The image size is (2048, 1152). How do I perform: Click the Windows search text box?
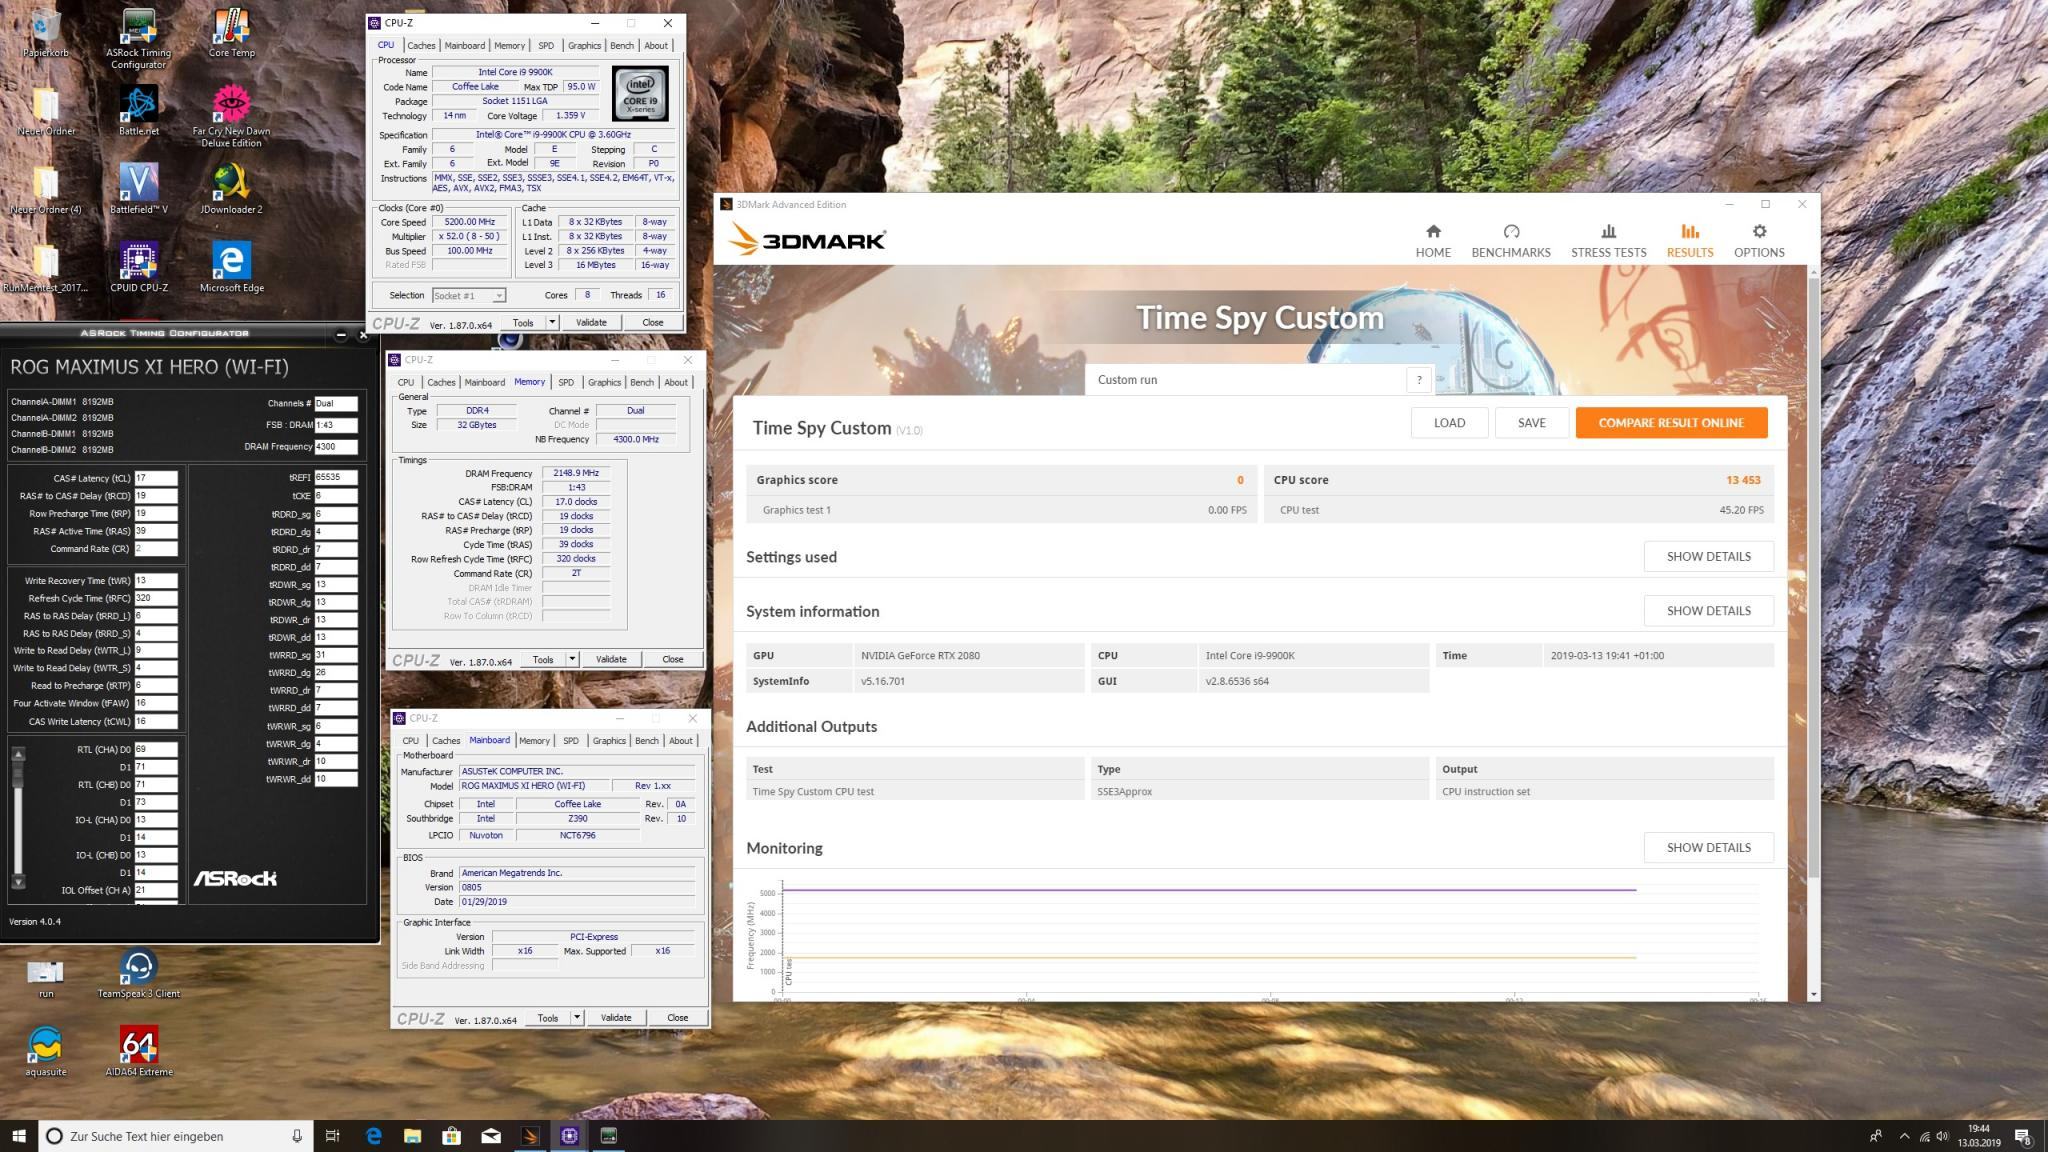pyautogui.click(x=177, y=1136)
